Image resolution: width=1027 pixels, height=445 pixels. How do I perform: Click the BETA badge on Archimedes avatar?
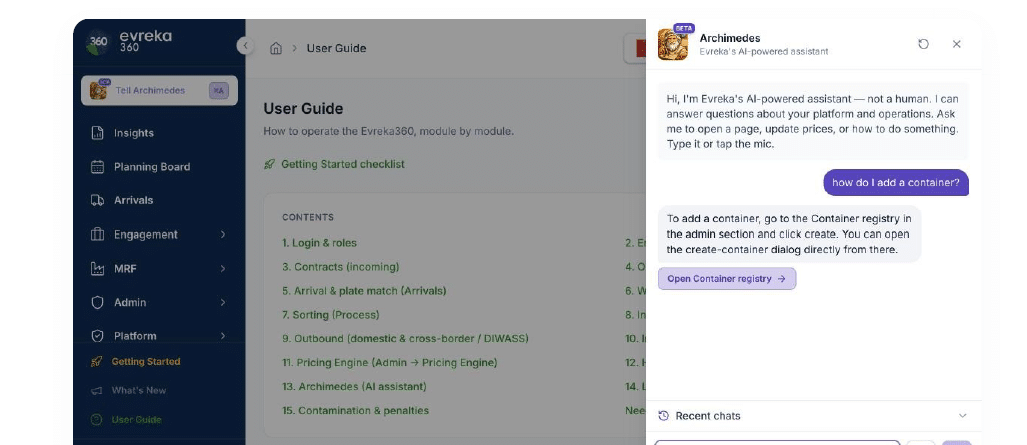click(684, 28)
